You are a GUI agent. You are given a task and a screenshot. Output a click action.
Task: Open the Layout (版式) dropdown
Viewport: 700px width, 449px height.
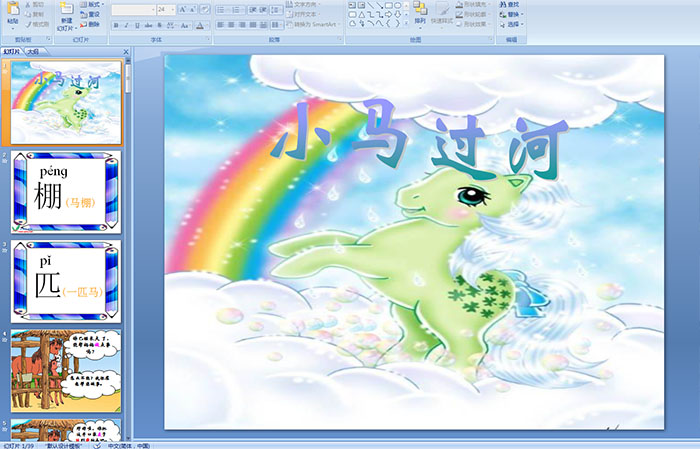[92, 4]
